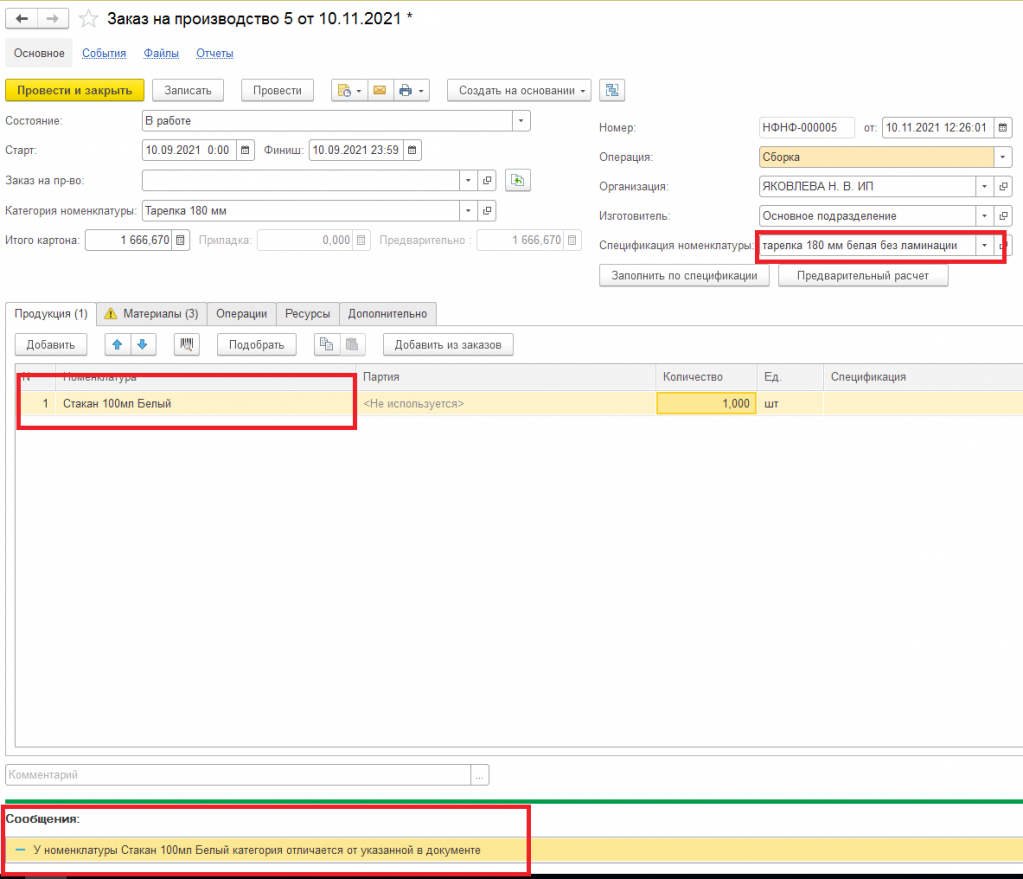Expand the Состояние dropdown
1023x879 pixels.
pyautogui.click(x=521, y=121)
